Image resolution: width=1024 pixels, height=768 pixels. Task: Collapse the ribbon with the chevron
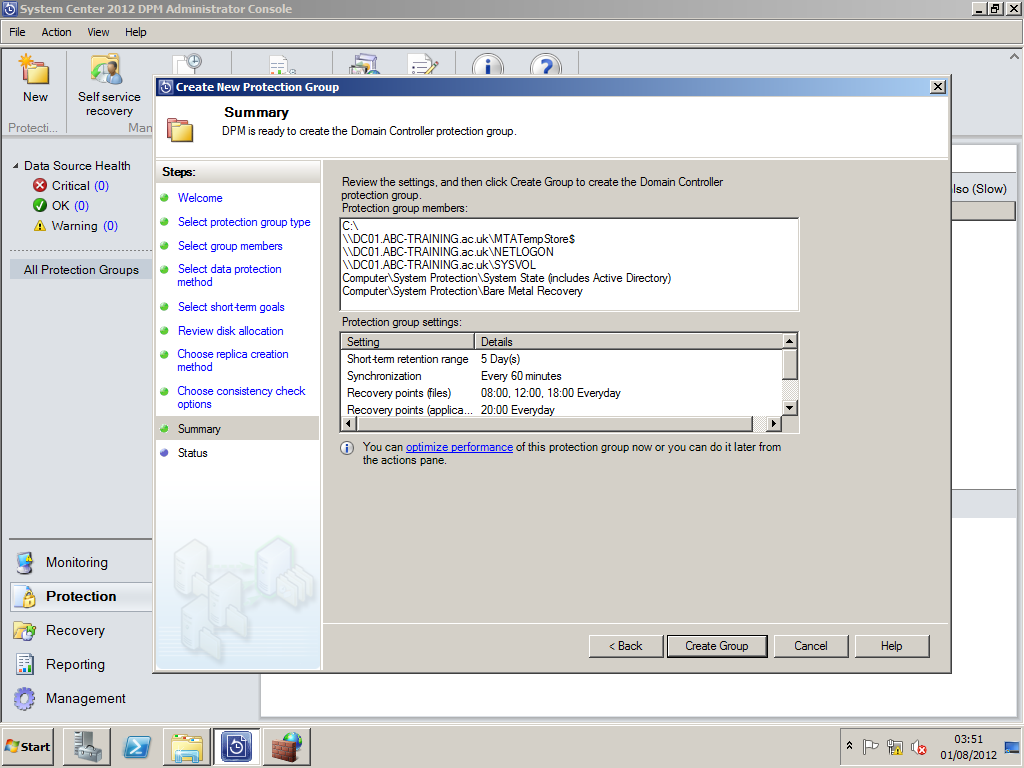click(1014, 57)
